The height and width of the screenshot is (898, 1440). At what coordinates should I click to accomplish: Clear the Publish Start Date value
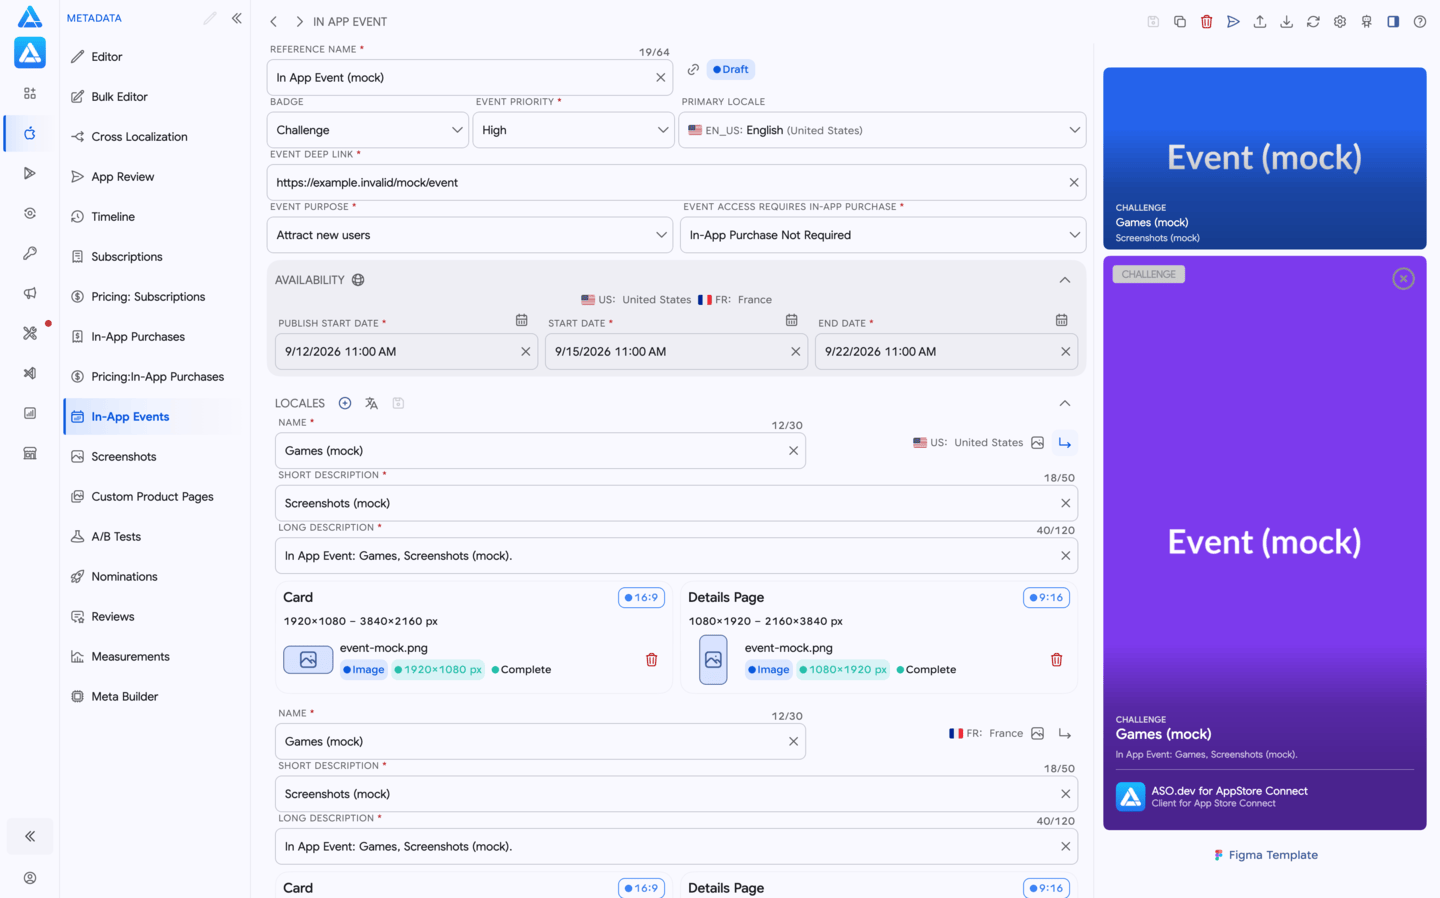(x=525, y=352)
